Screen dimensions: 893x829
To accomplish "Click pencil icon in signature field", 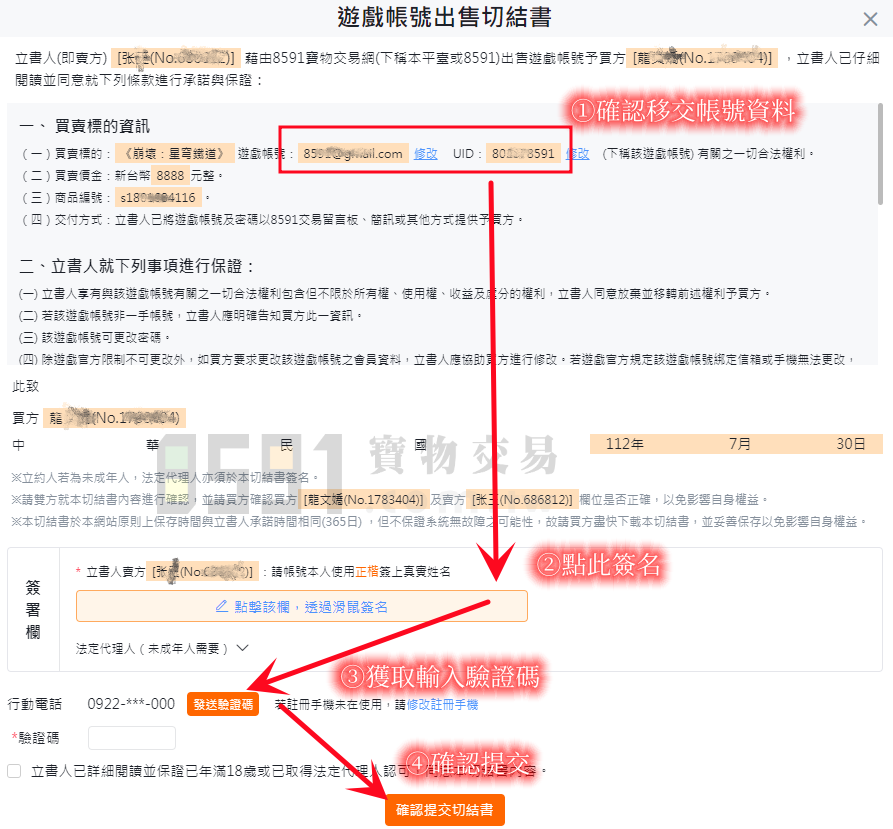I will pos(222,606).
